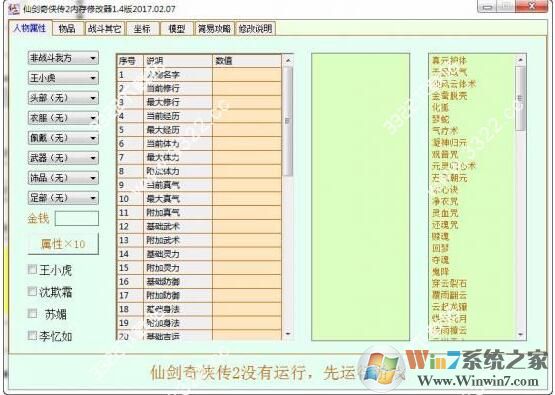Image resolution: width=555 pixels, height=395 pixels.
Task: Select the 附加武术 description cell
Action: pos(178,240)
